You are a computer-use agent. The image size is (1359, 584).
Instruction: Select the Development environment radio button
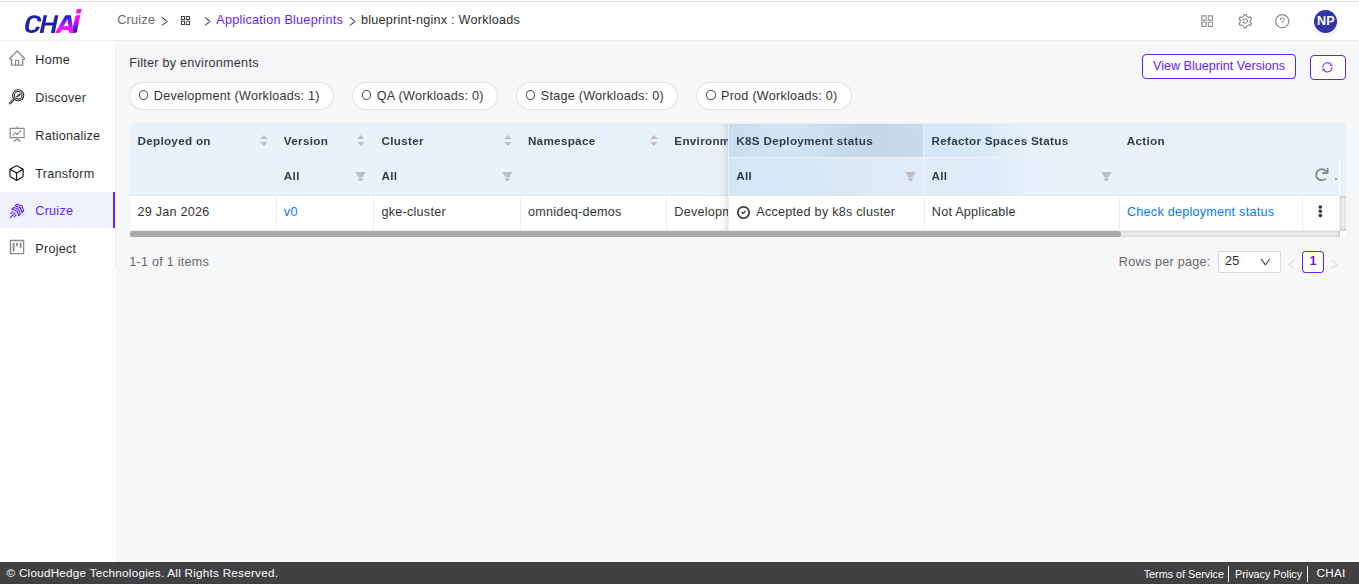click(x=143, y=95)
